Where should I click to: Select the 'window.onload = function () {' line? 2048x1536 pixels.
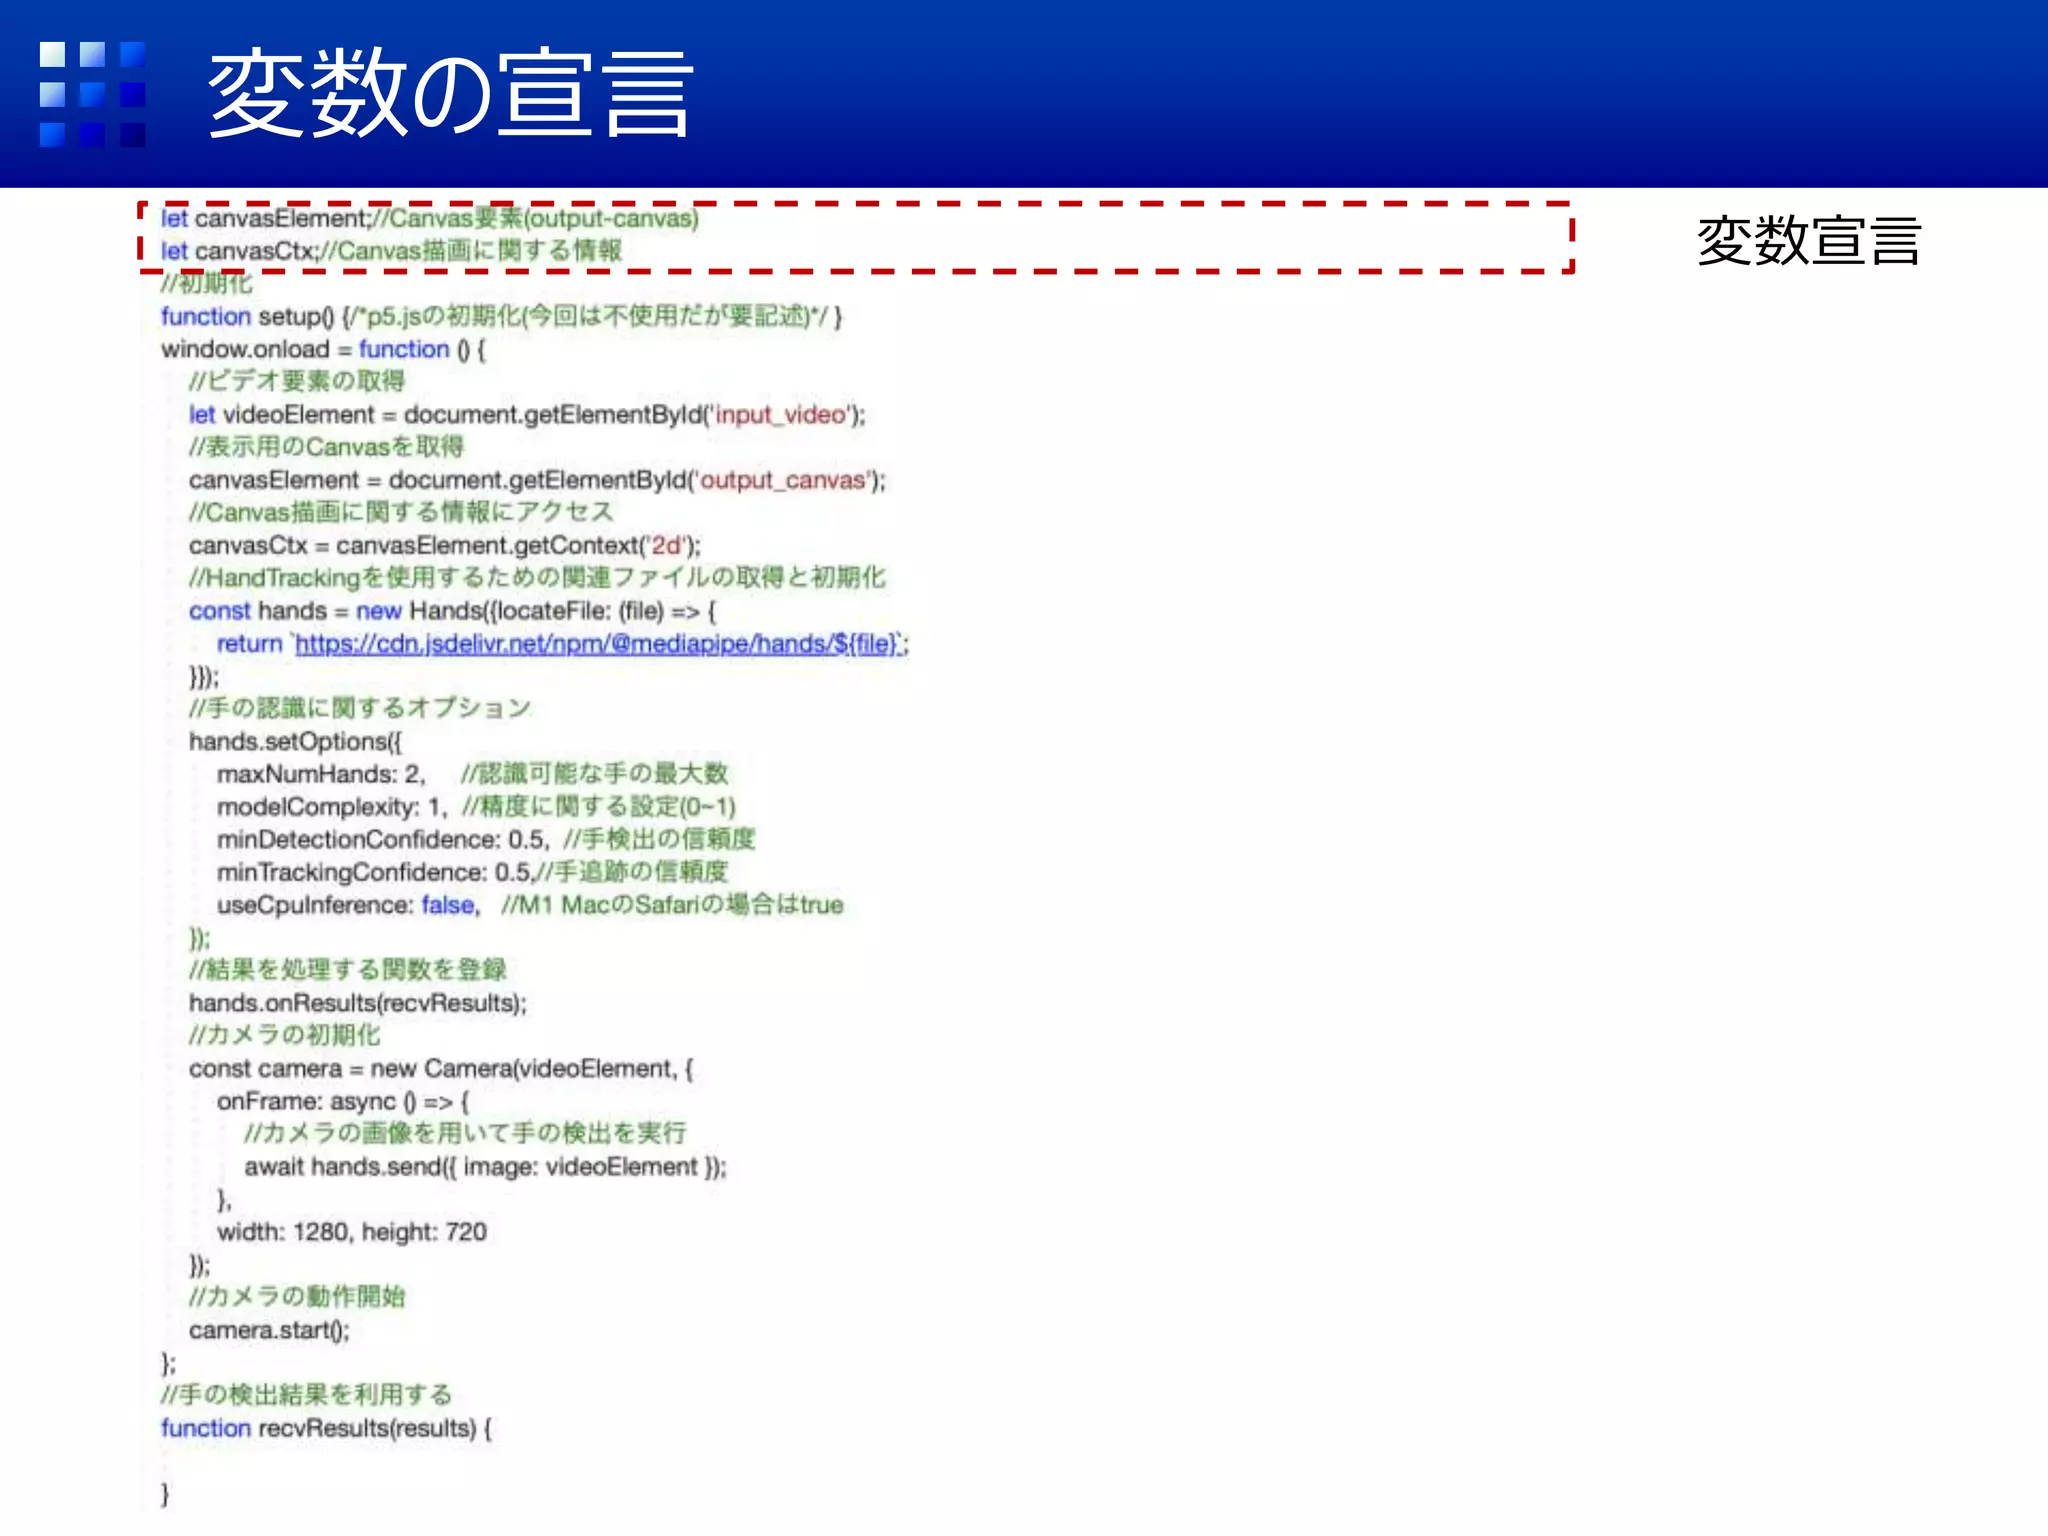(x=323, y=350)
